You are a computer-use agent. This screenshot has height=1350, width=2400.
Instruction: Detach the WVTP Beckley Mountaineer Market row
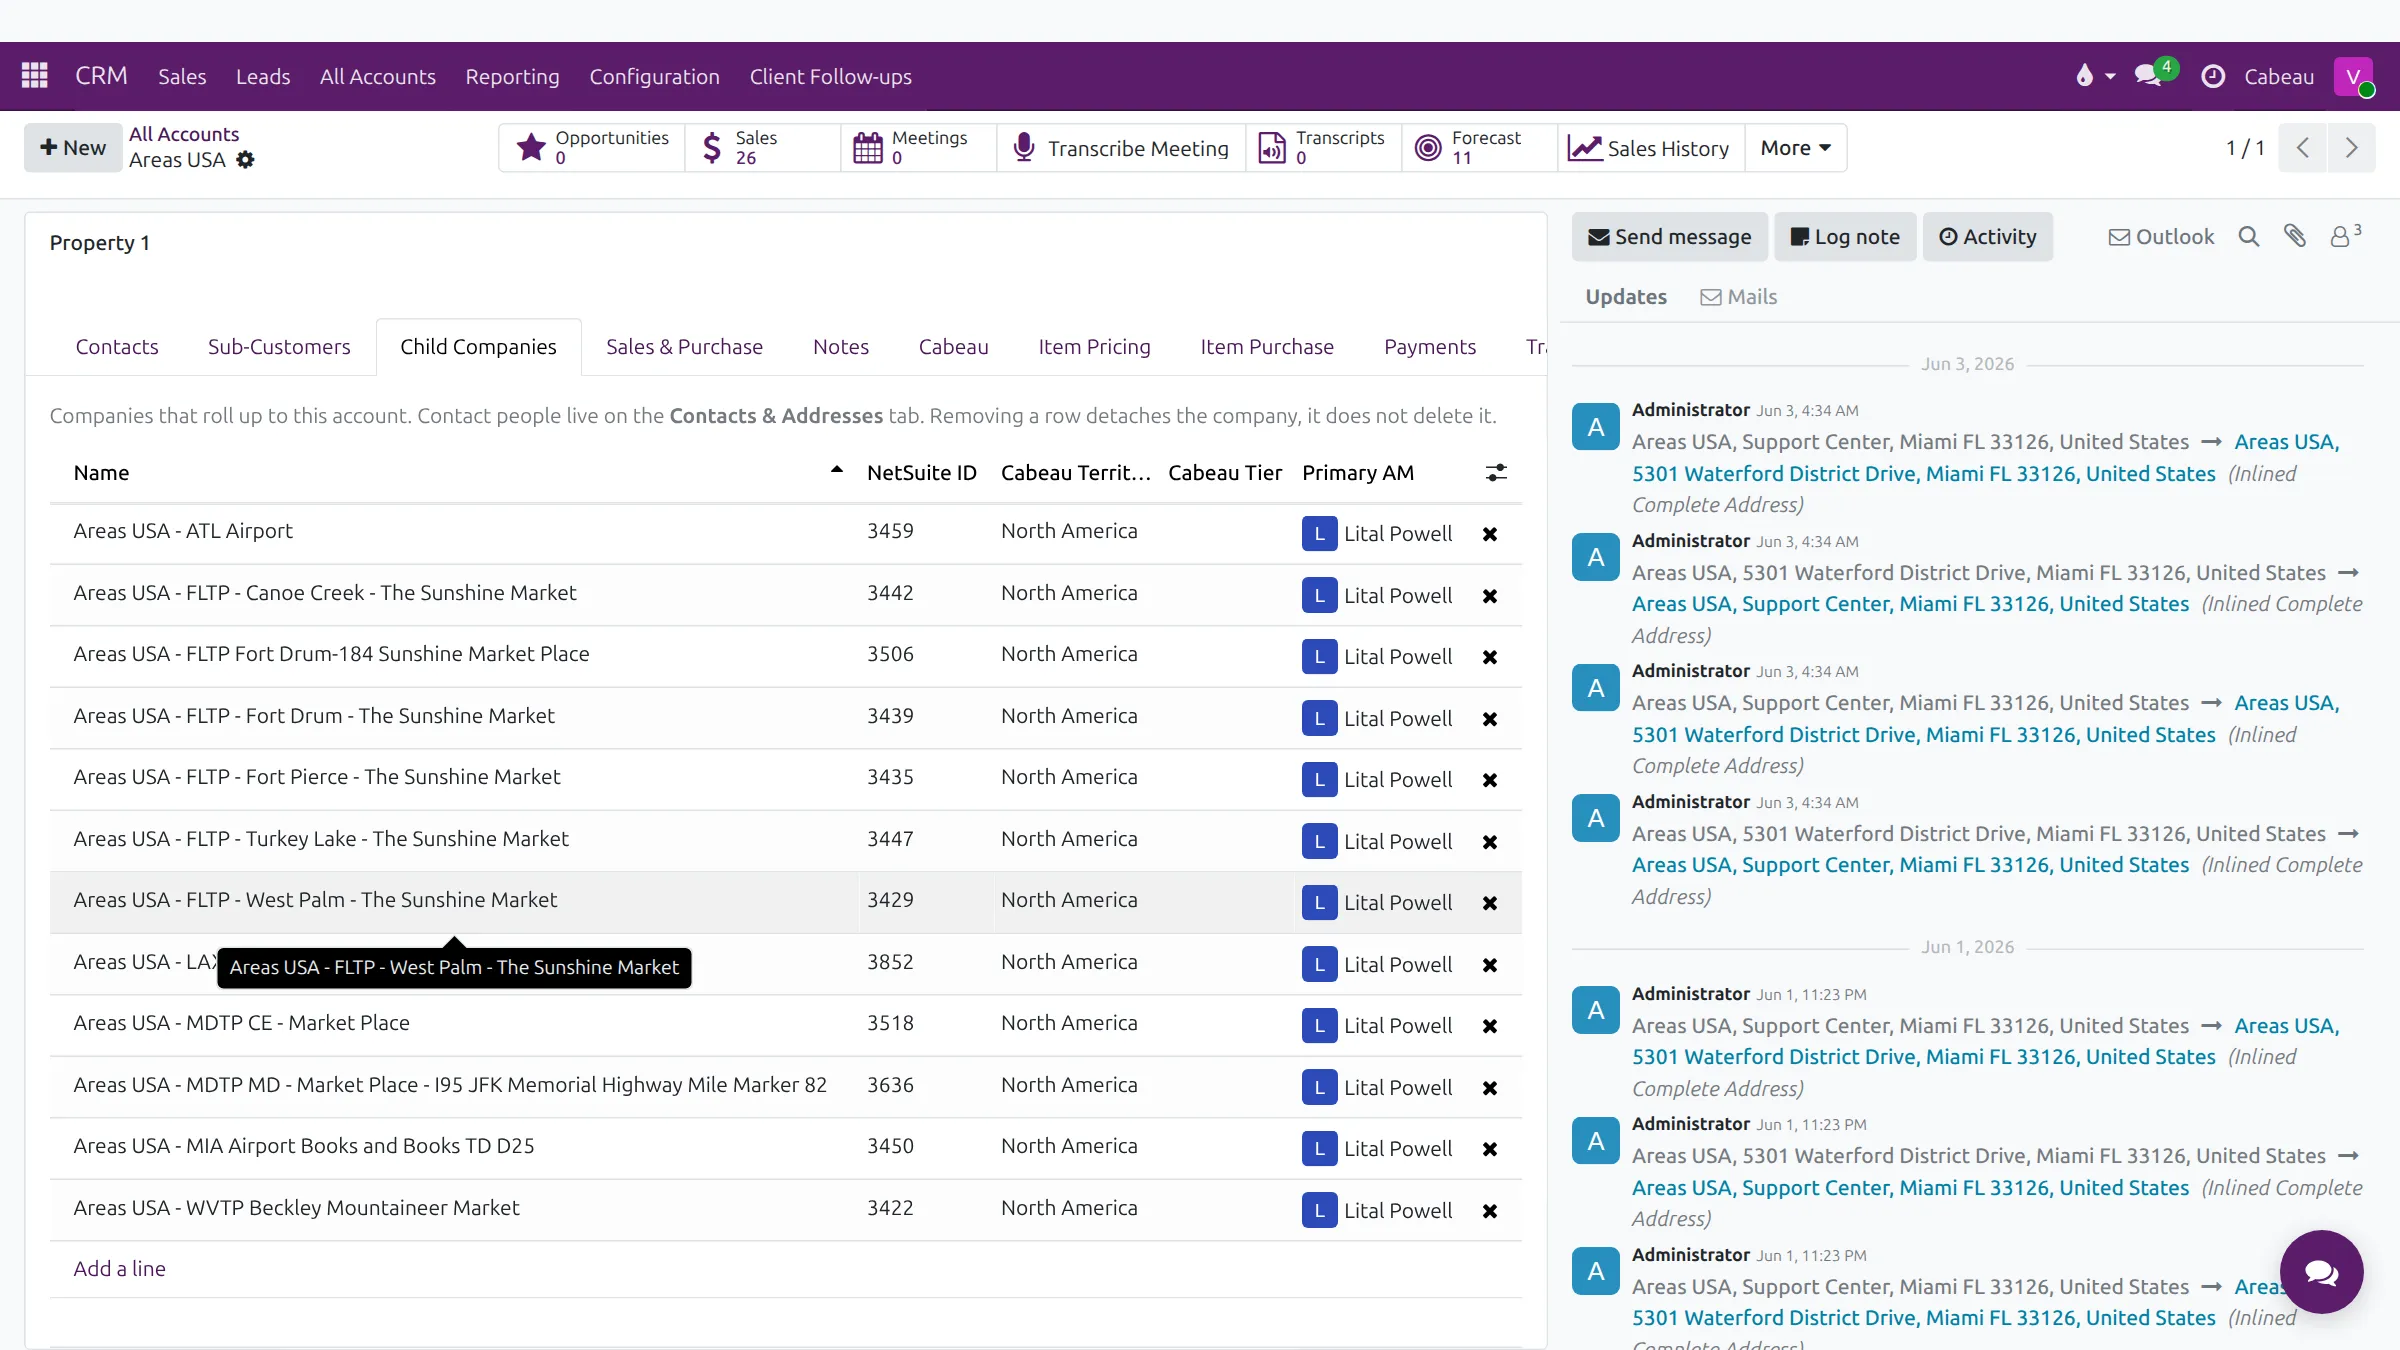coord(1490,1211)
